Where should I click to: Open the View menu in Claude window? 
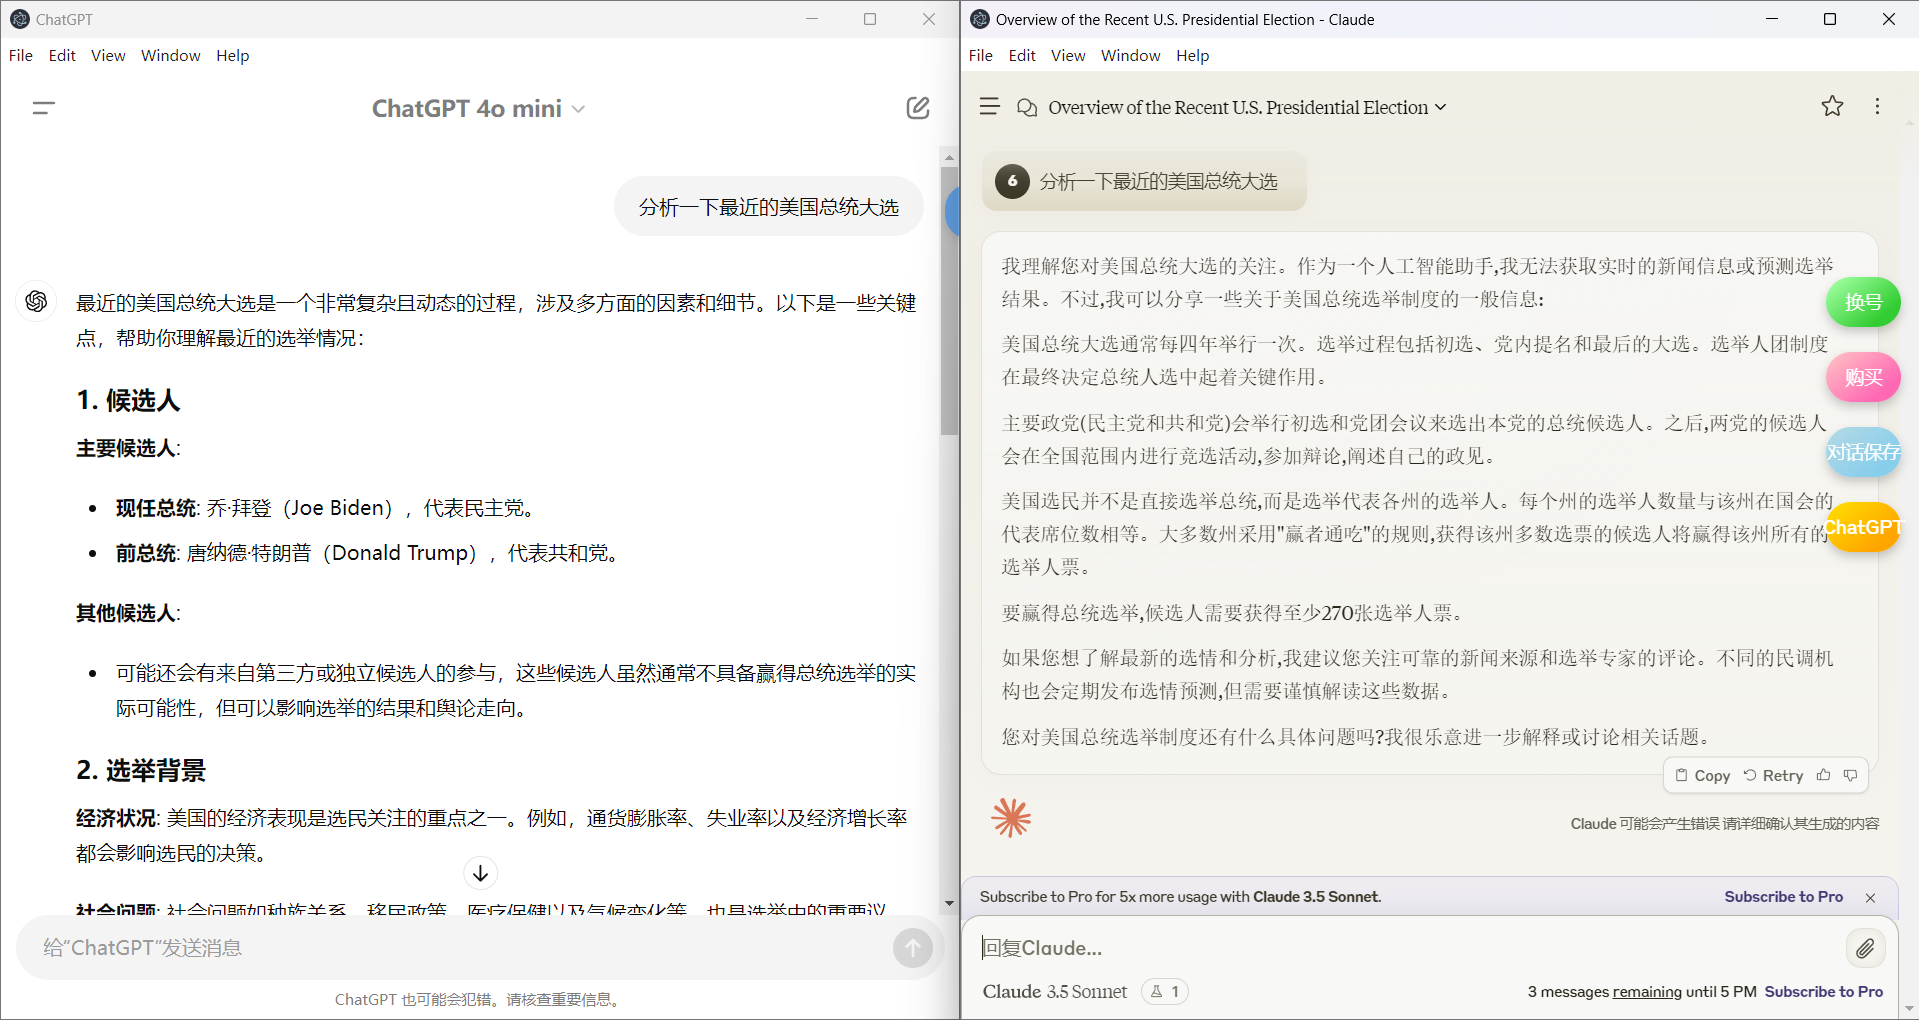tap(1068, 55)
